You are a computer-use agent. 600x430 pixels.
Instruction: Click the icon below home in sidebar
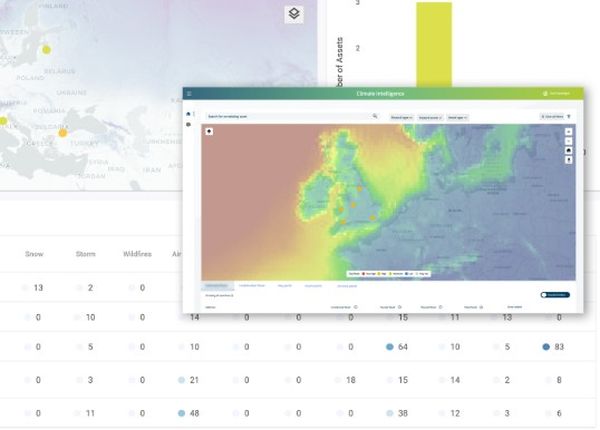tap(188, 125)
